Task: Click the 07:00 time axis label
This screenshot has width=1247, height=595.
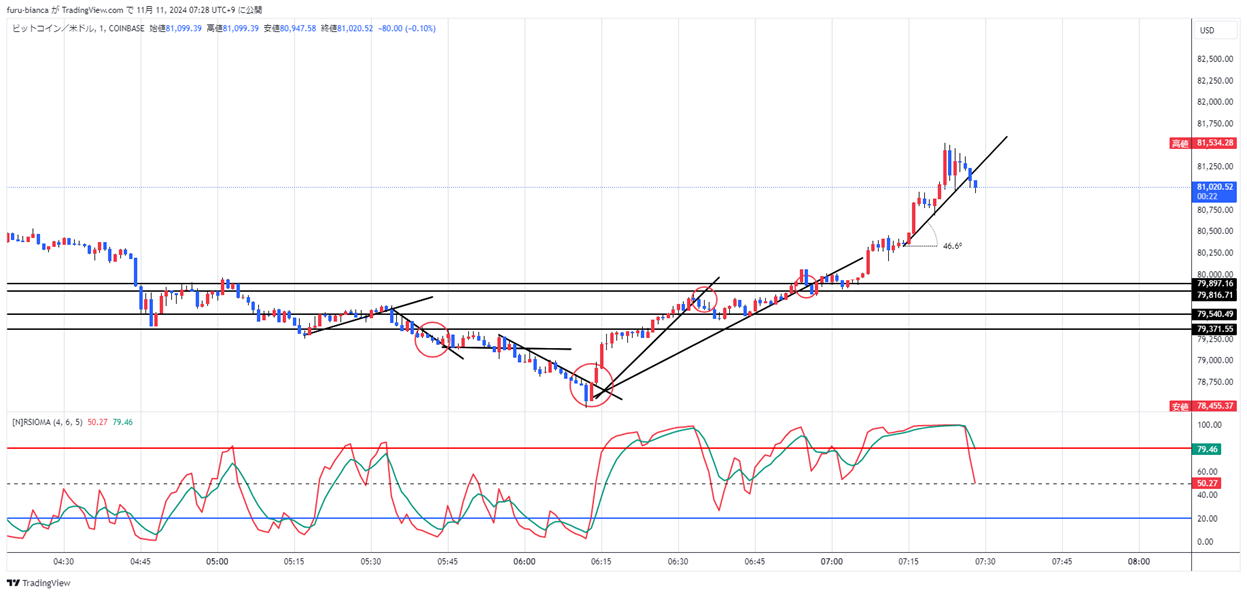Action: 831,562
